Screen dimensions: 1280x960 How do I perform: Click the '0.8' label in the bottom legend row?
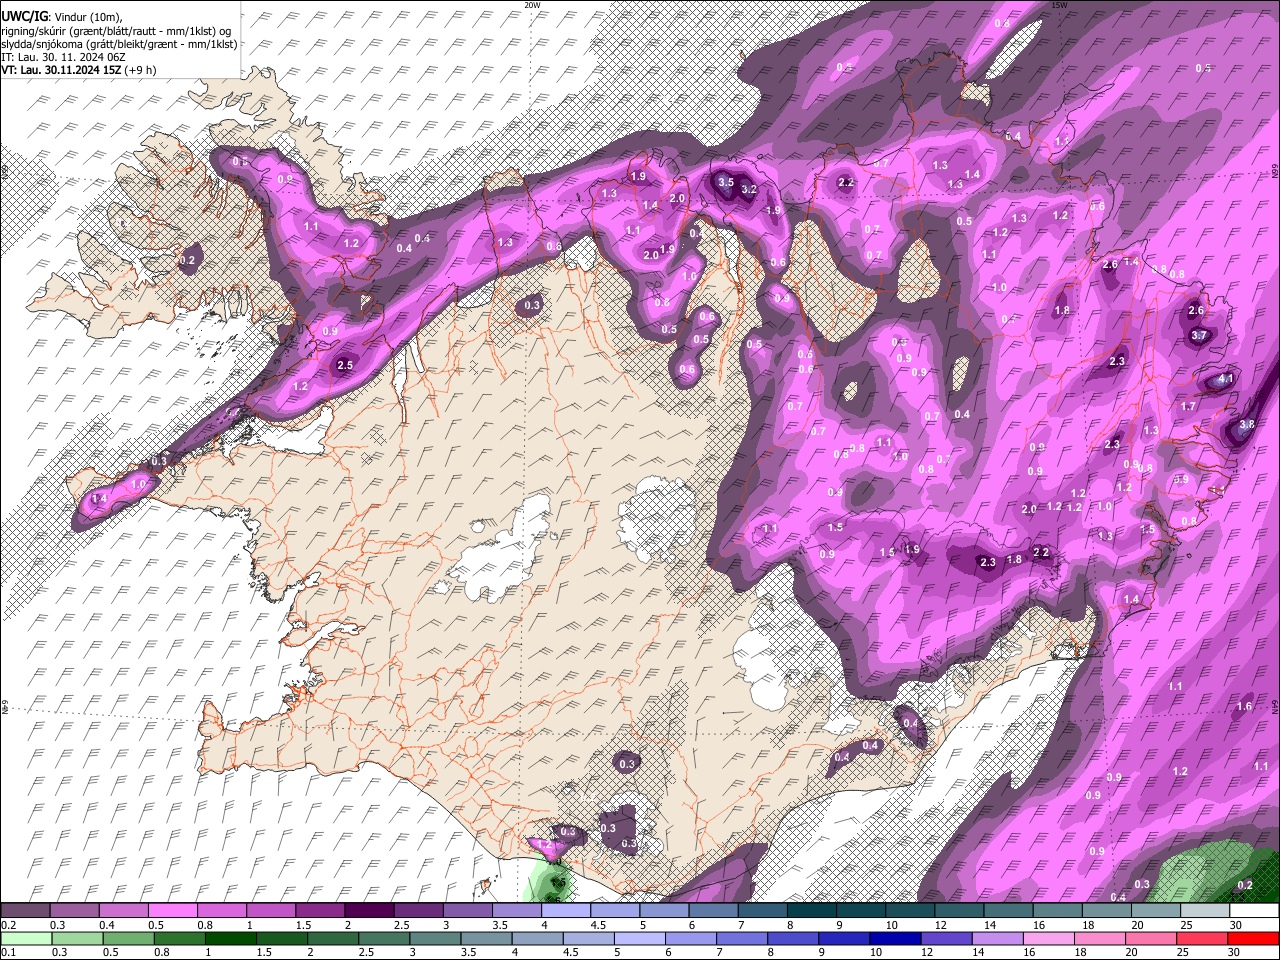tap(162, 952)
